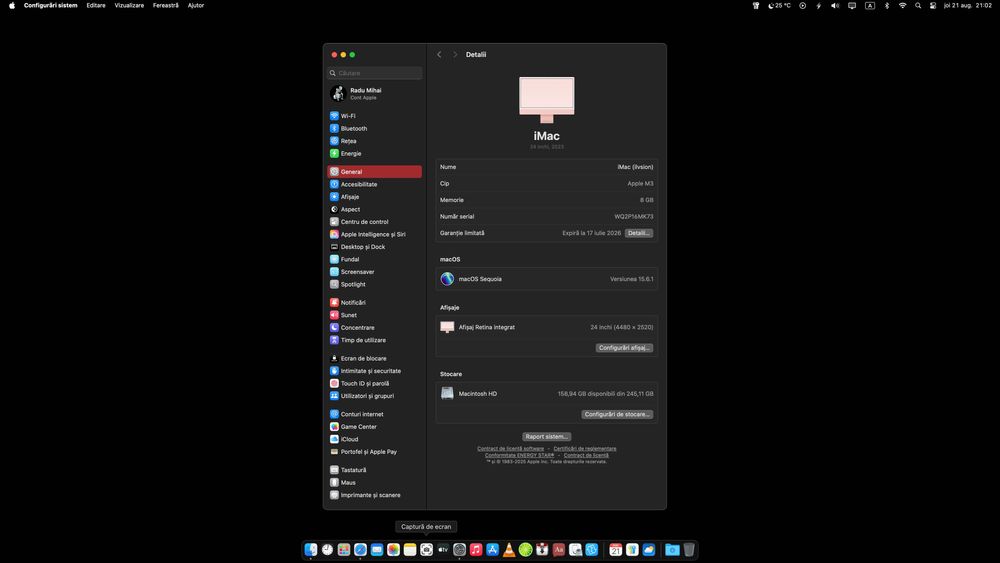
Task: Open the Detalii warranty button
Action: click(x=638, y=233)
